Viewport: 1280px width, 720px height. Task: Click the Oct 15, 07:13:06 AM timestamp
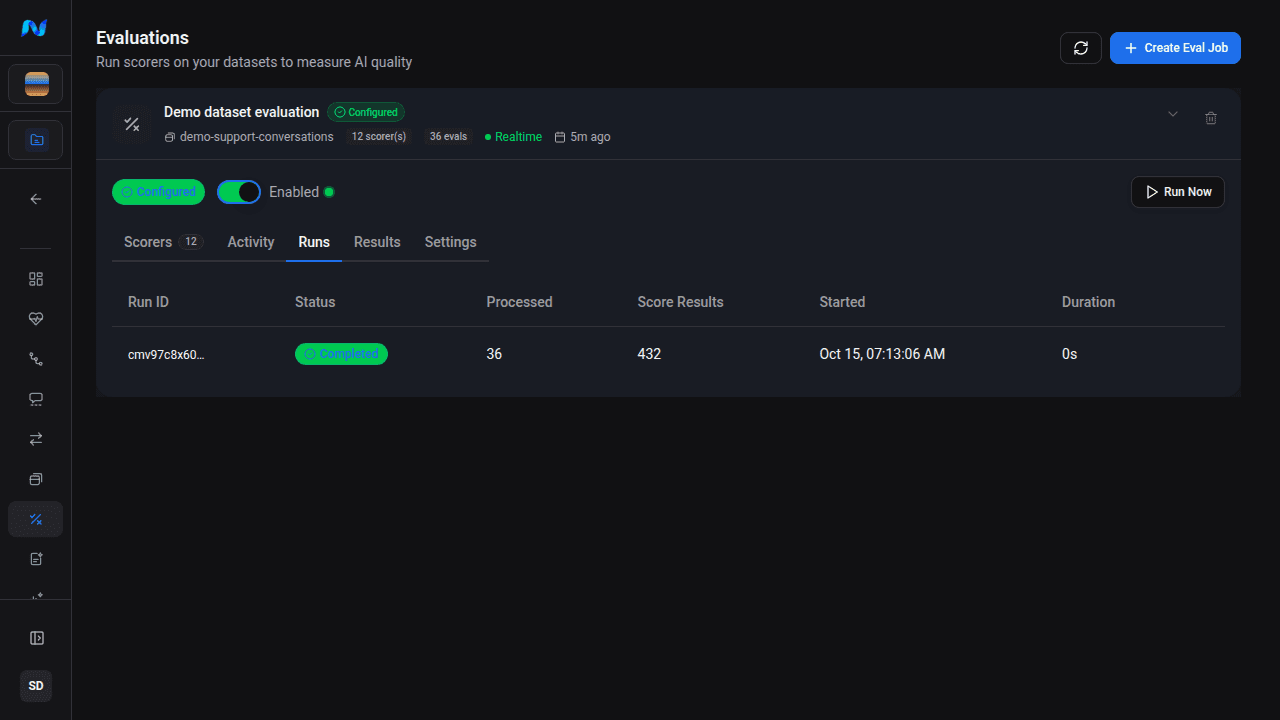pyautogui.click(x=882, y=354)
